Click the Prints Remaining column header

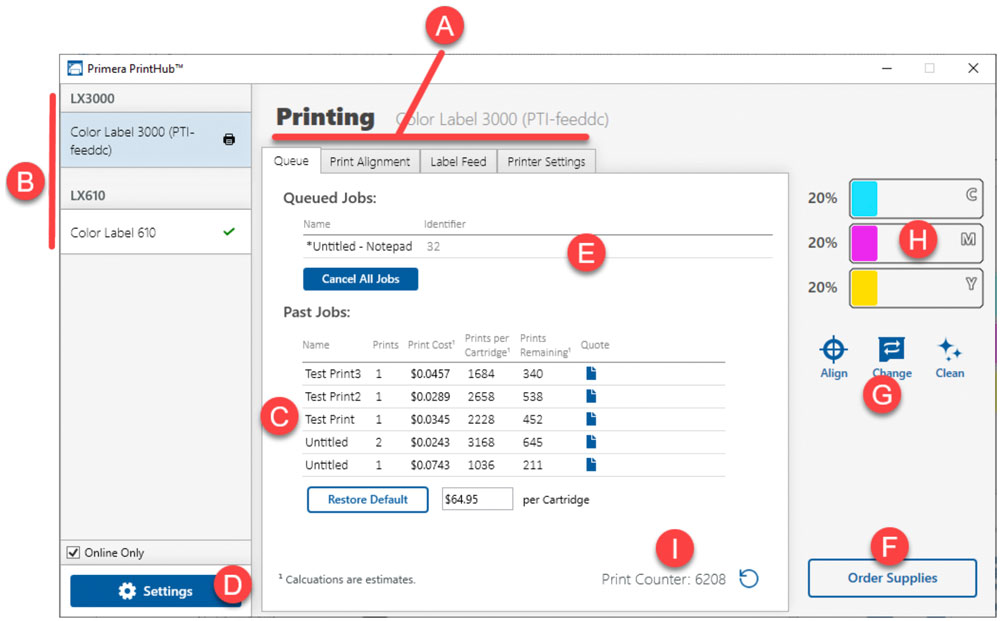pos(545,345)
